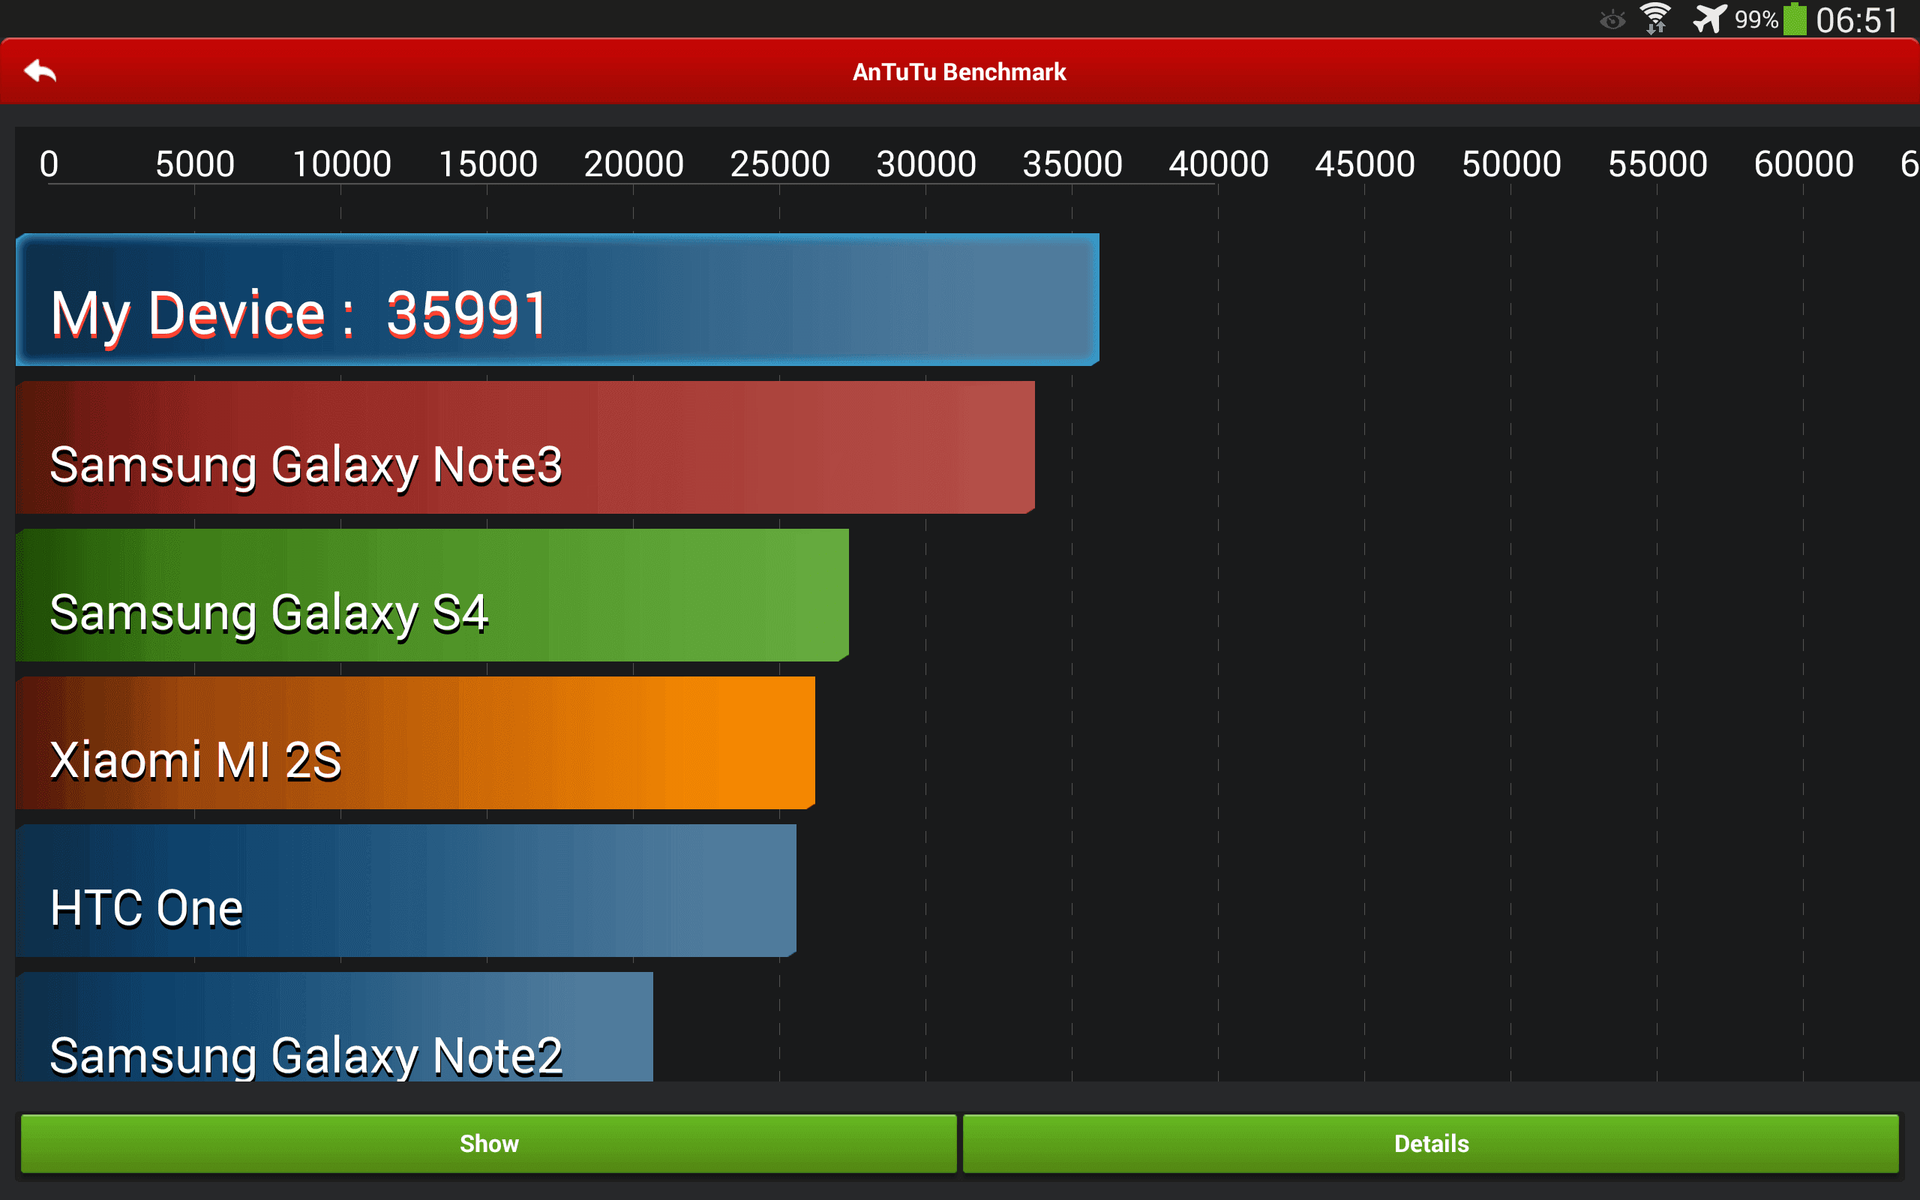Click the AnTuTu Benchmark title

click(x=959, y=72)
